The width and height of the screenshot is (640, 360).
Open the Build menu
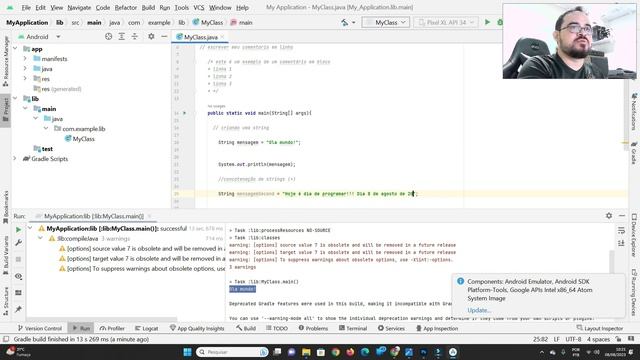[148, 8]
